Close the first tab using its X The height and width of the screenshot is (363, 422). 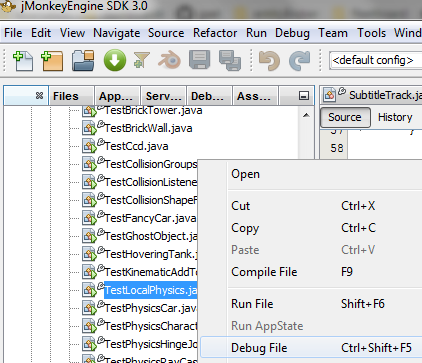coord(39,96)
